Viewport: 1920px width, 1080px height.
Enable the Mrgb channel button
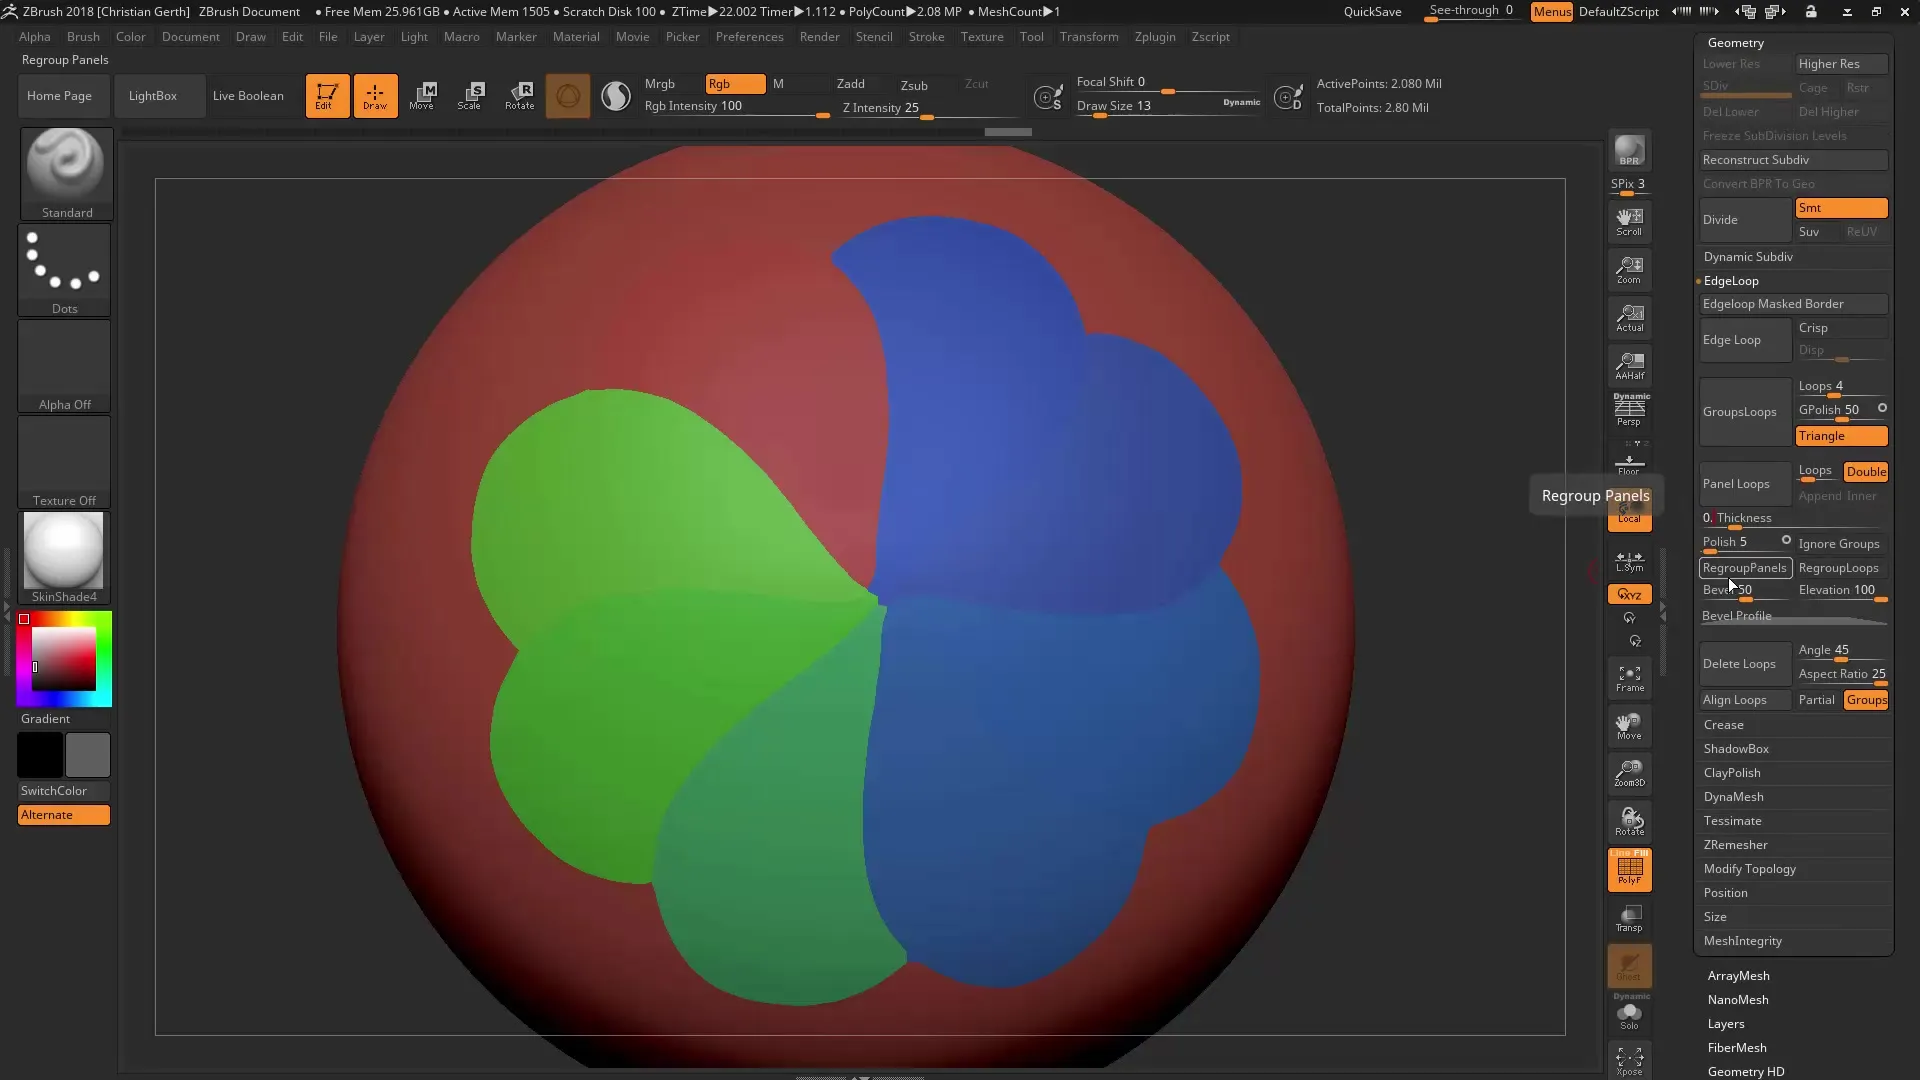pyautogui.click(x=670, y=84)
